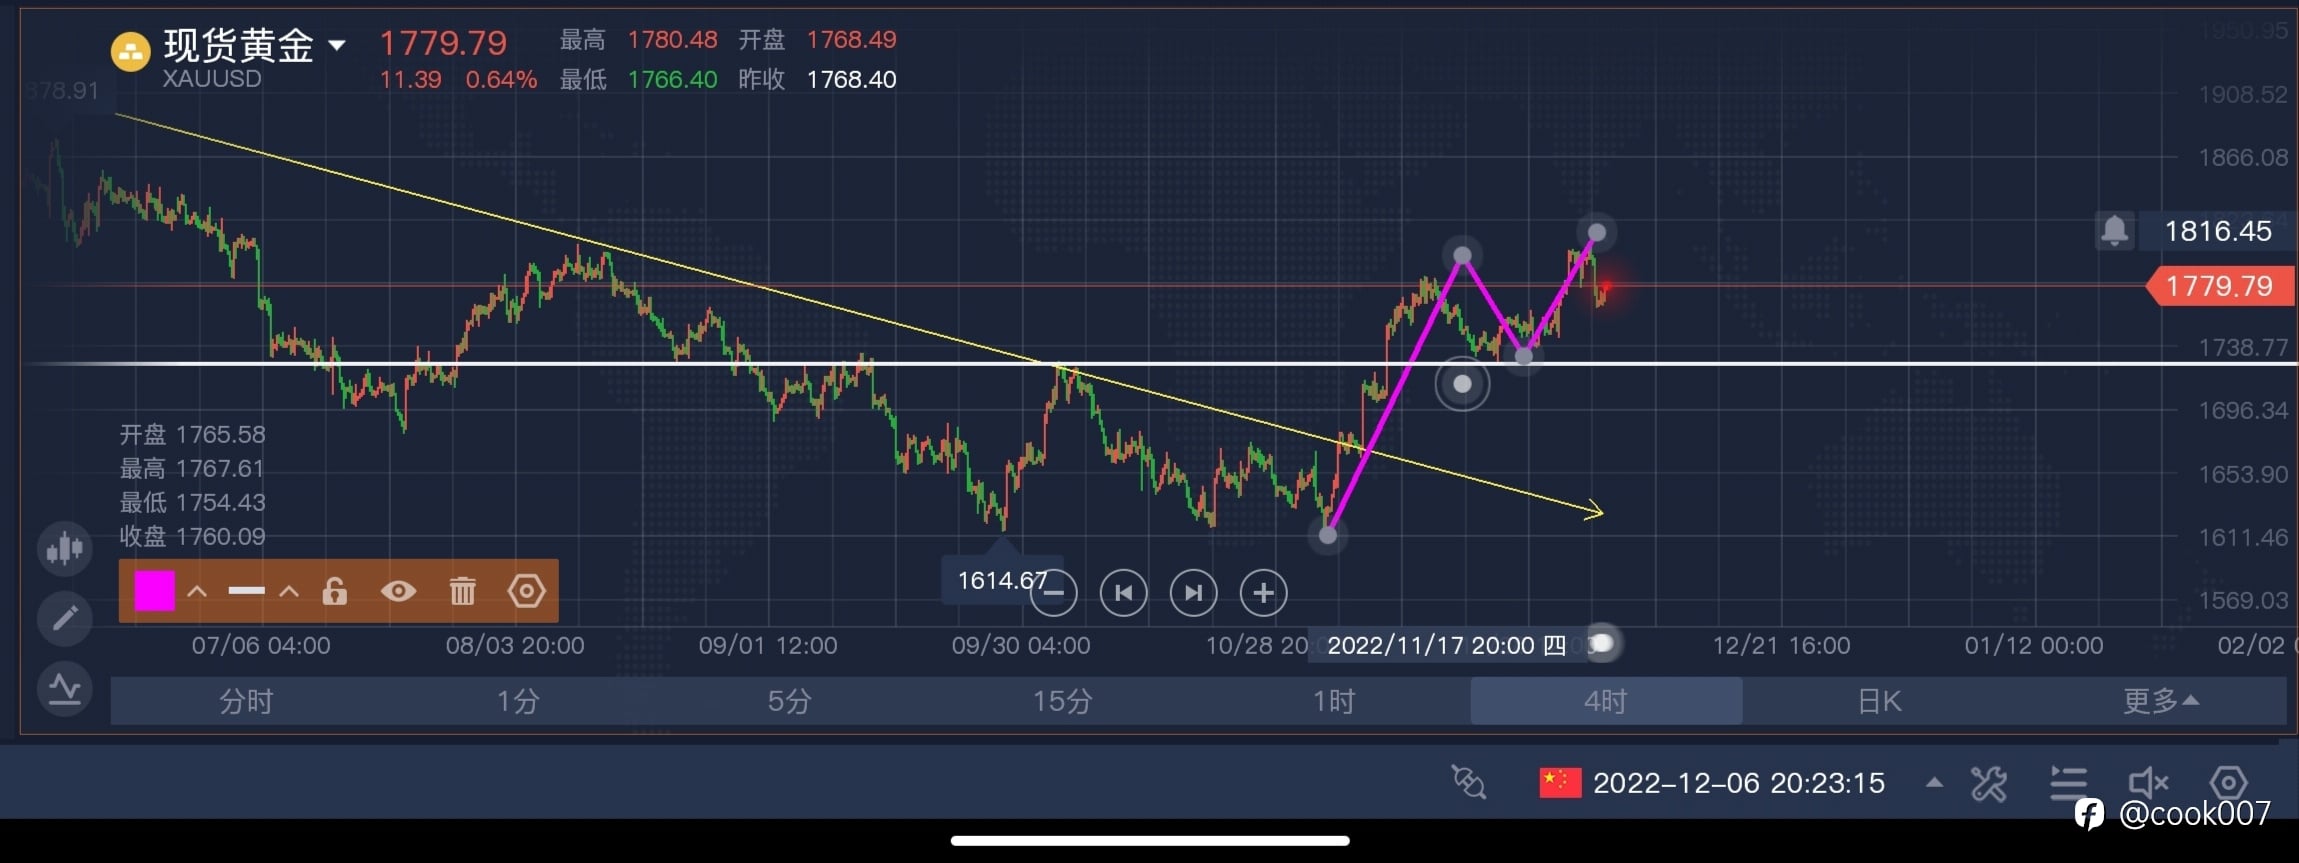
Task: Switch to the 1分 timeframe tab
Action: [x=518, y=701]
